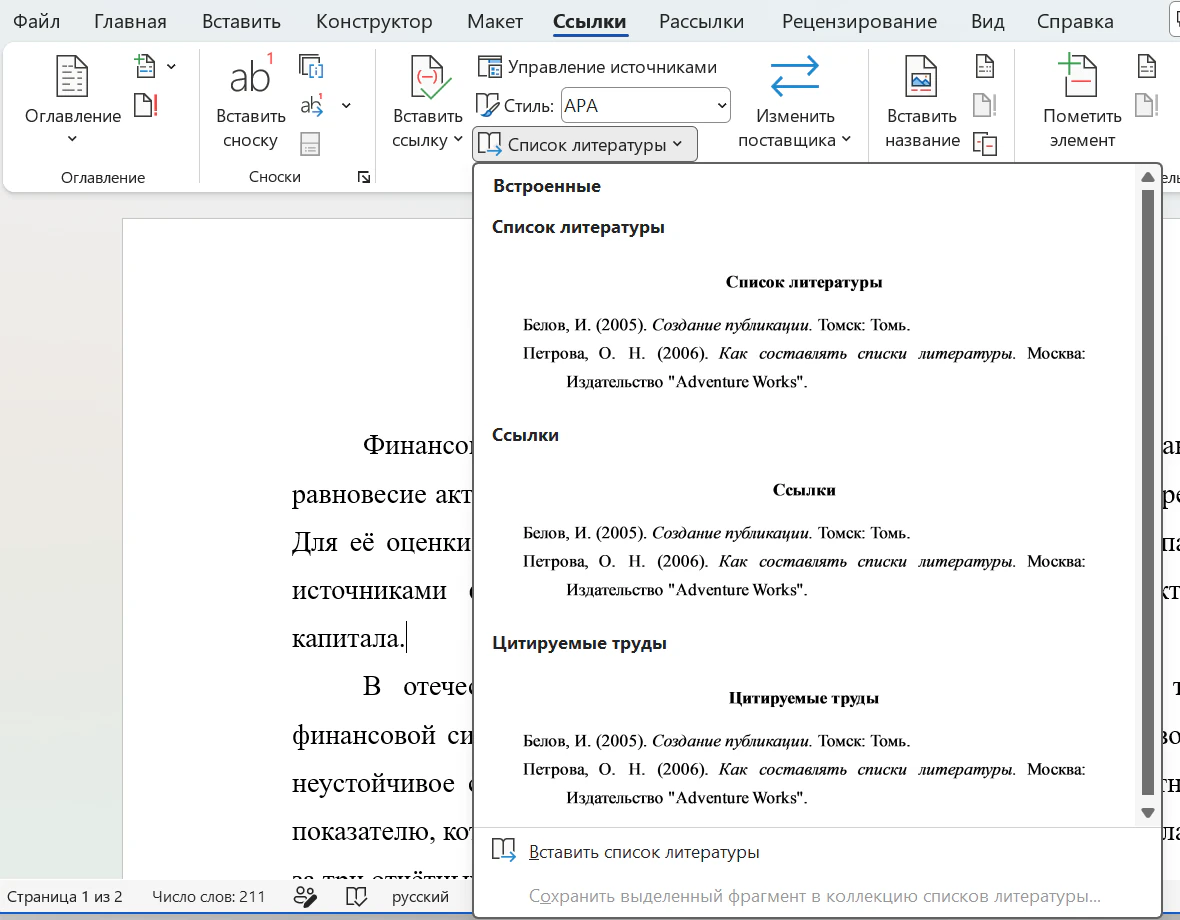Click the Update Table icon with red exclamation

pyautogui.click(x=146, y=105)
